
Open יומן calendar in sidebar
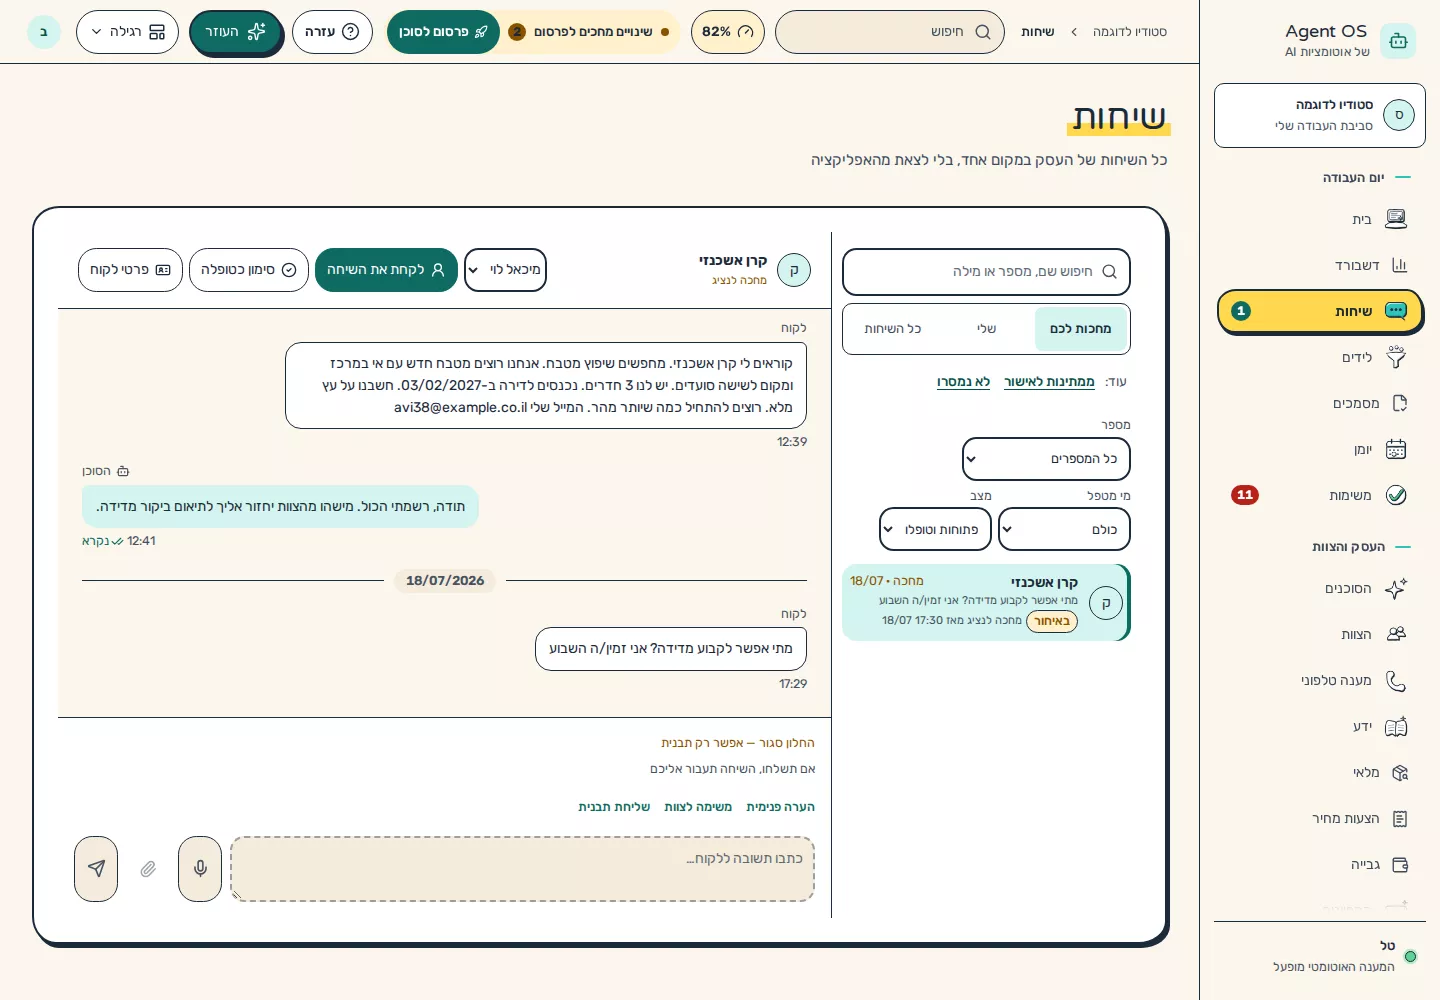click(x=1320, y=449)
